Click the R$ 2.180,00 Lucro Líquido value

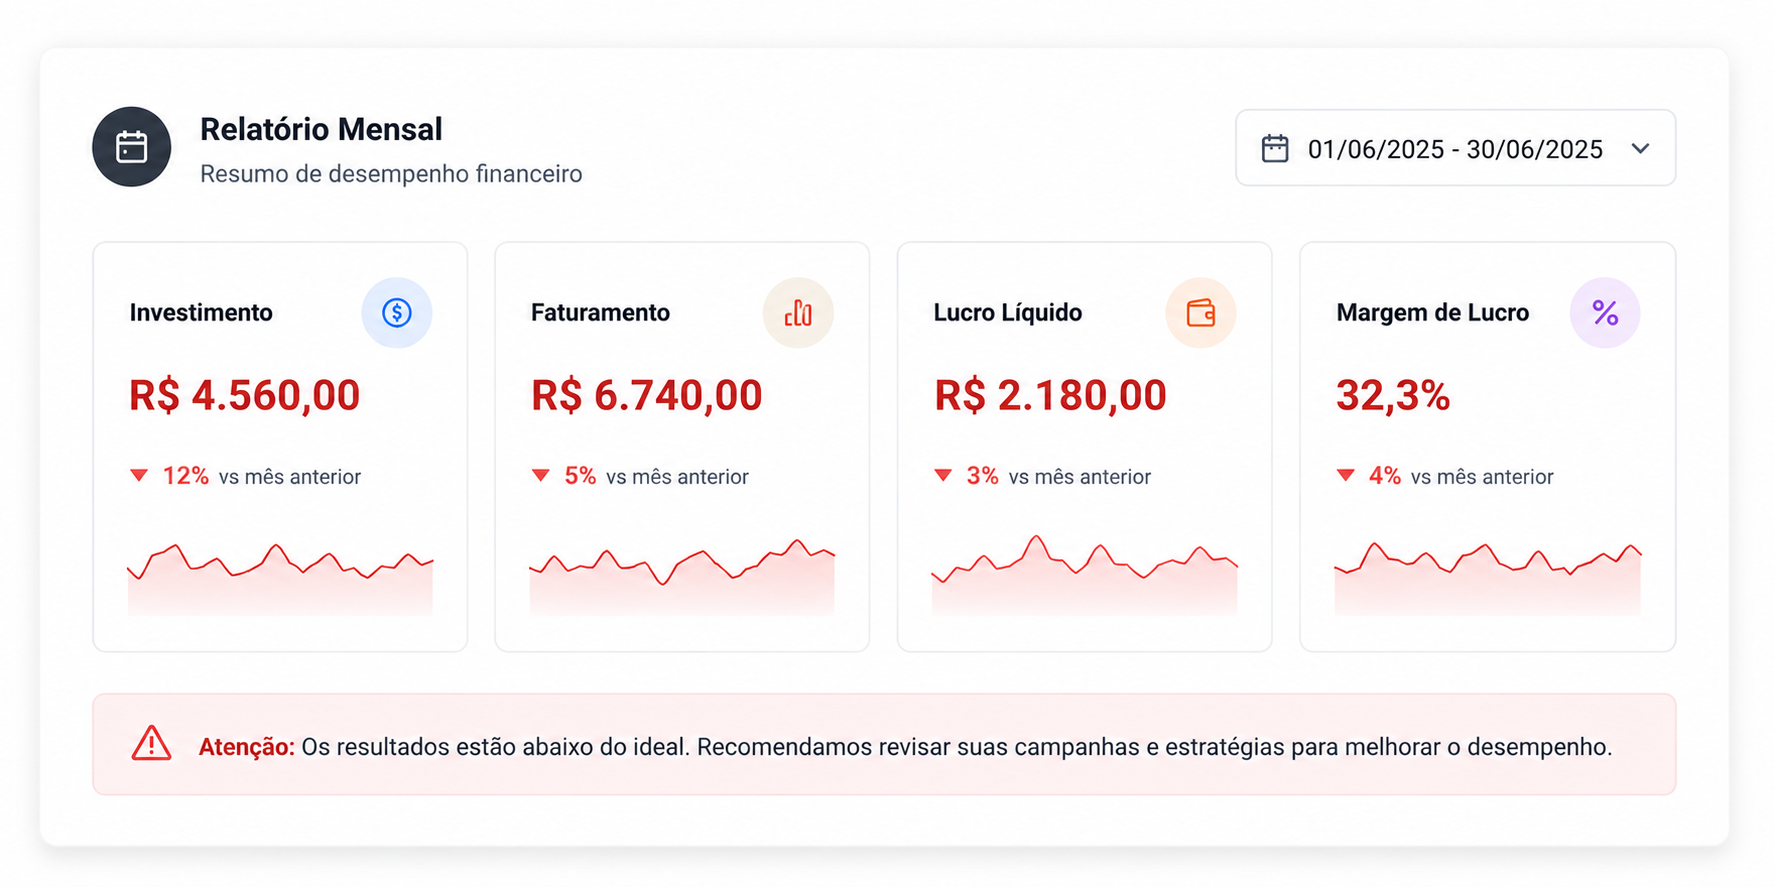click(1050, 395)
